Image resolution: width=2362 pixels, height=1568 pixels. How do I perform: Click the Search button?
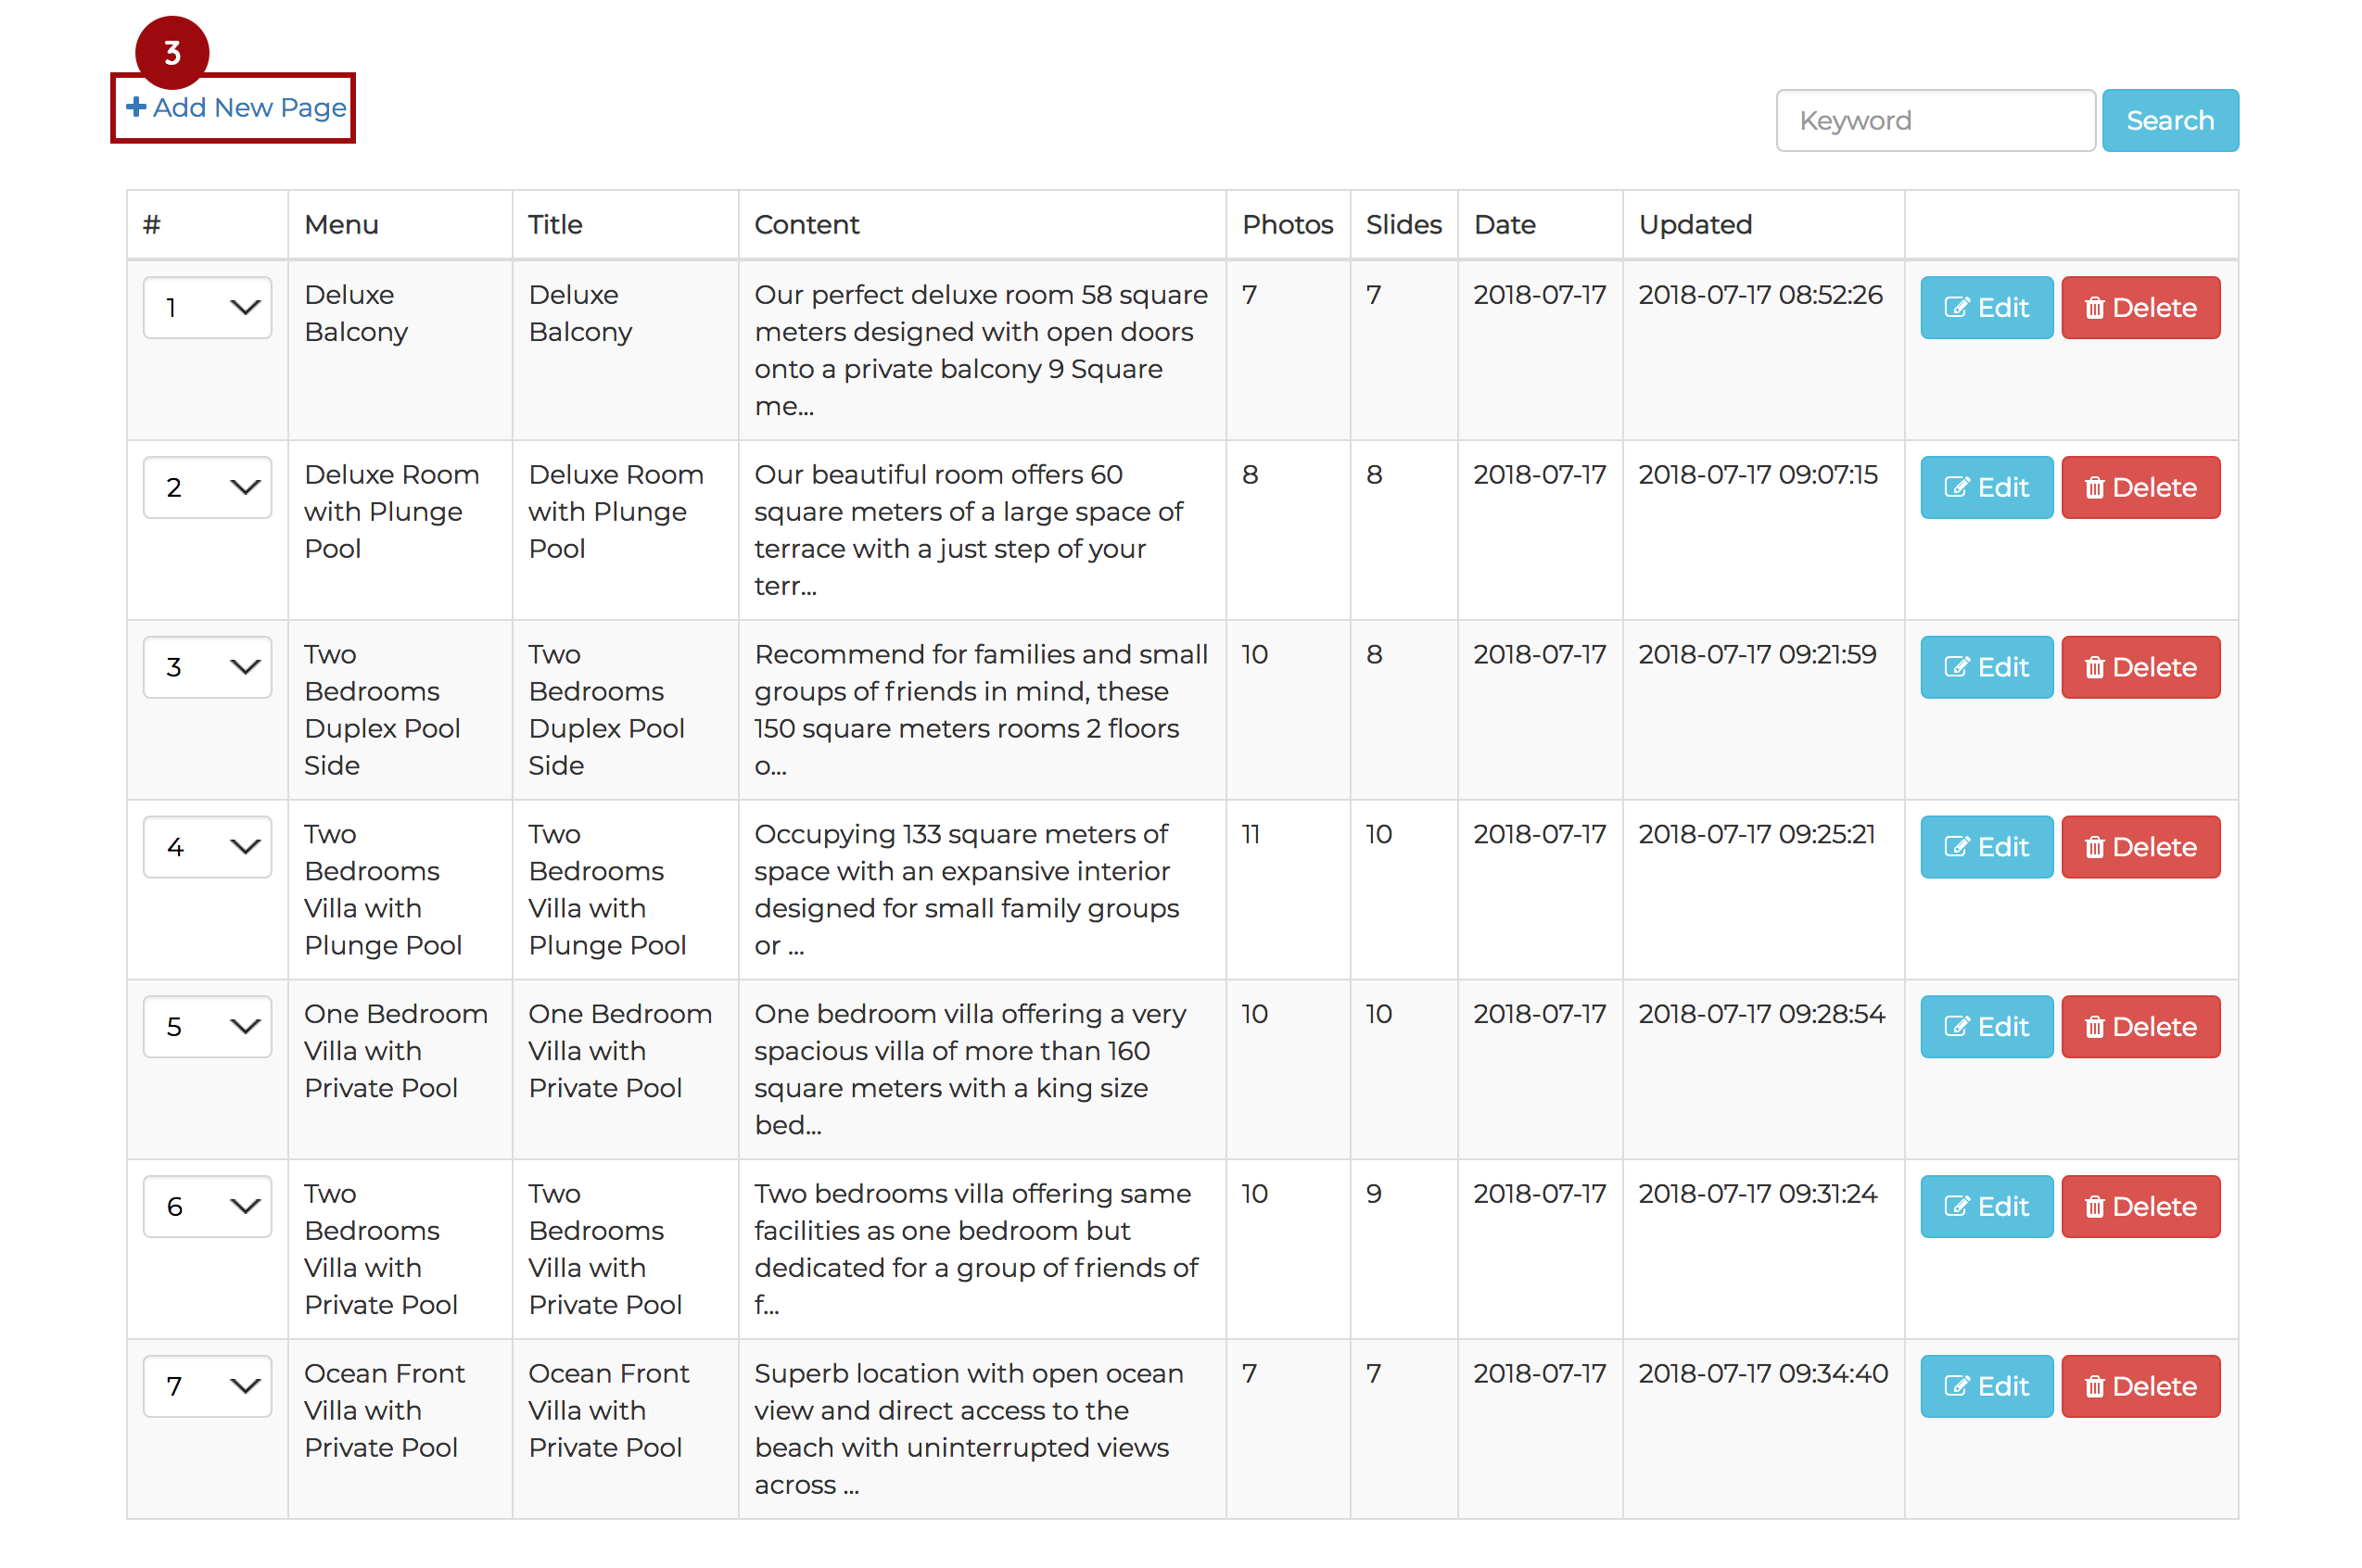point(2169,120)
